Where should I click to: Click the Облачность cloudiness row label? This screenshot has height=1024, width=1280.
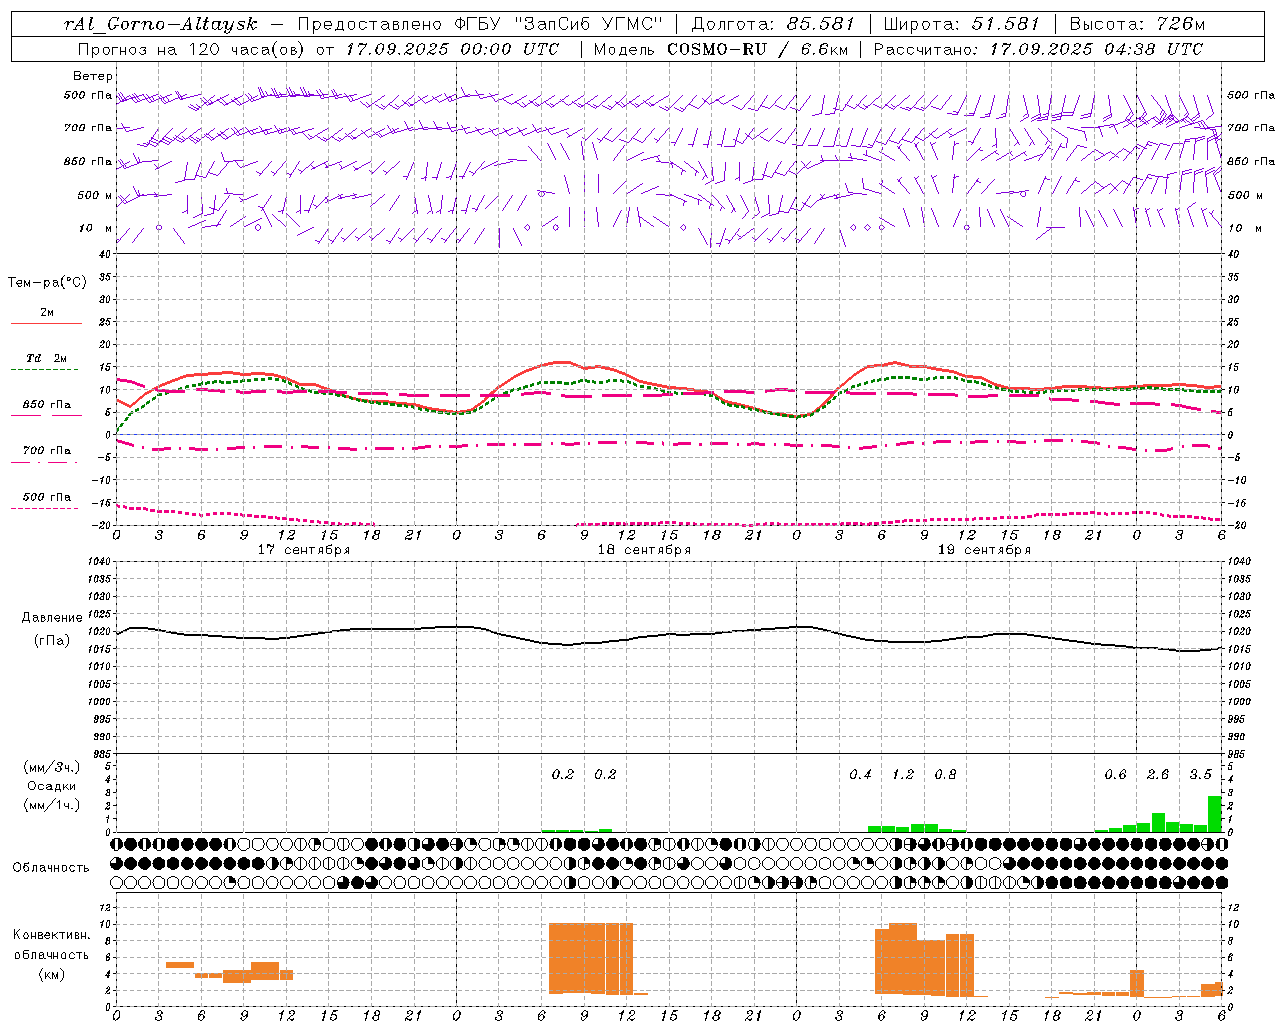click(51, 867)
